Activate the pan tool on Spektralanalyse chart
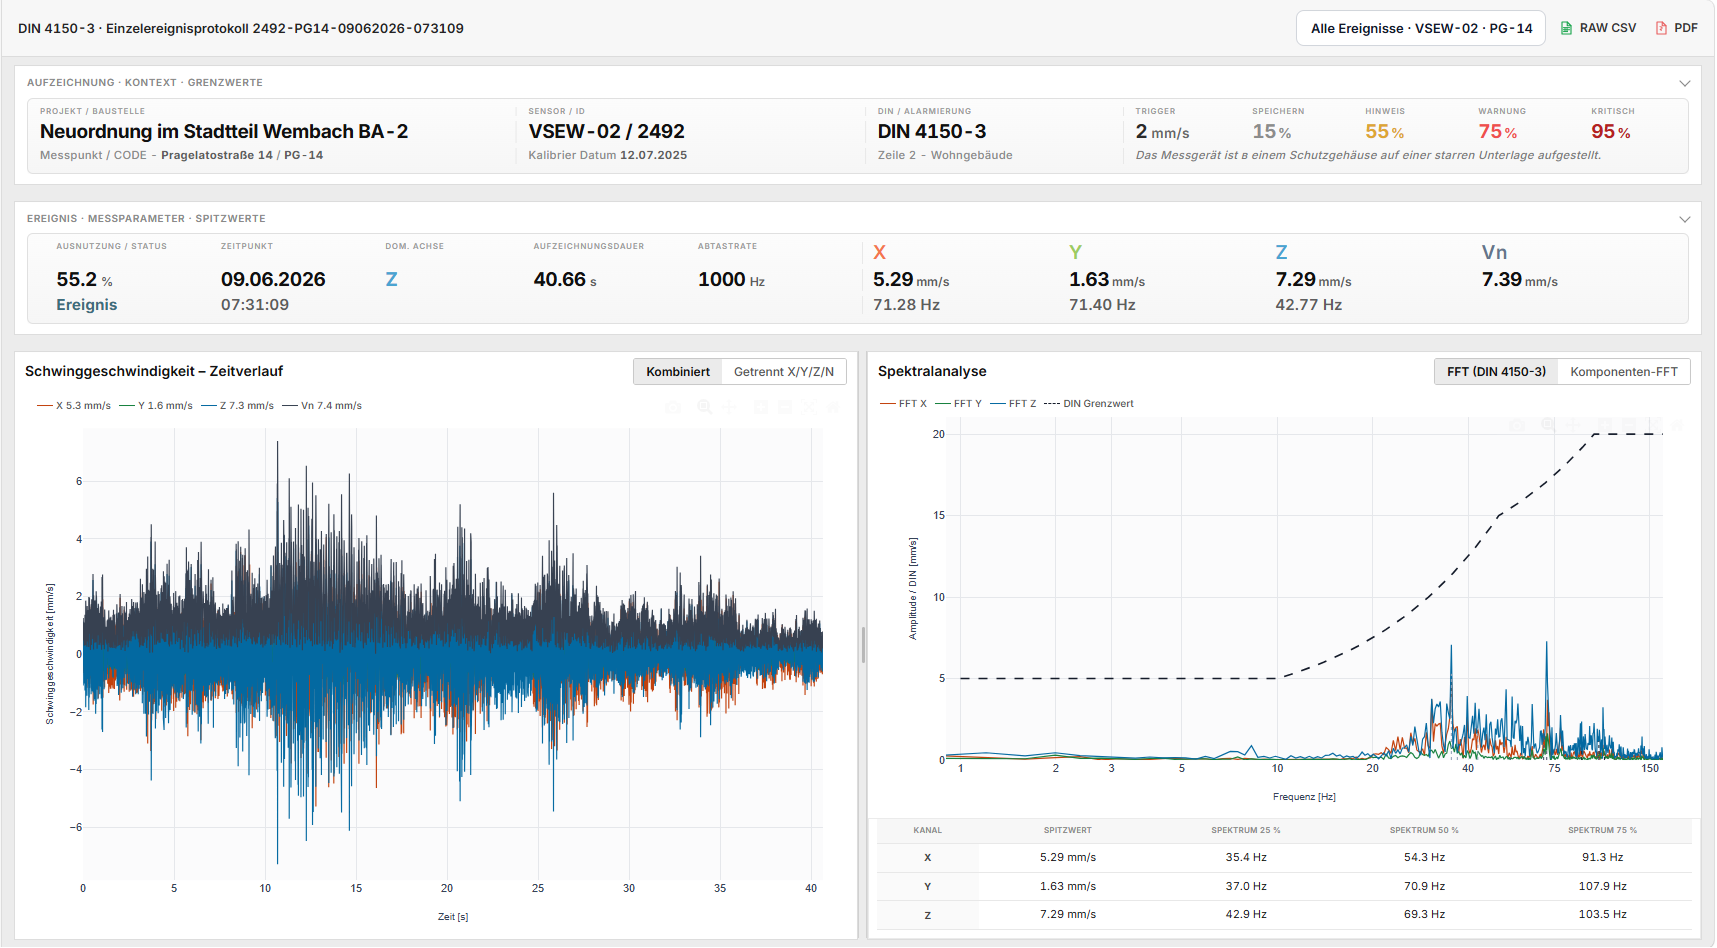This screenshot has height=948, width=1717. [1573, 425]
